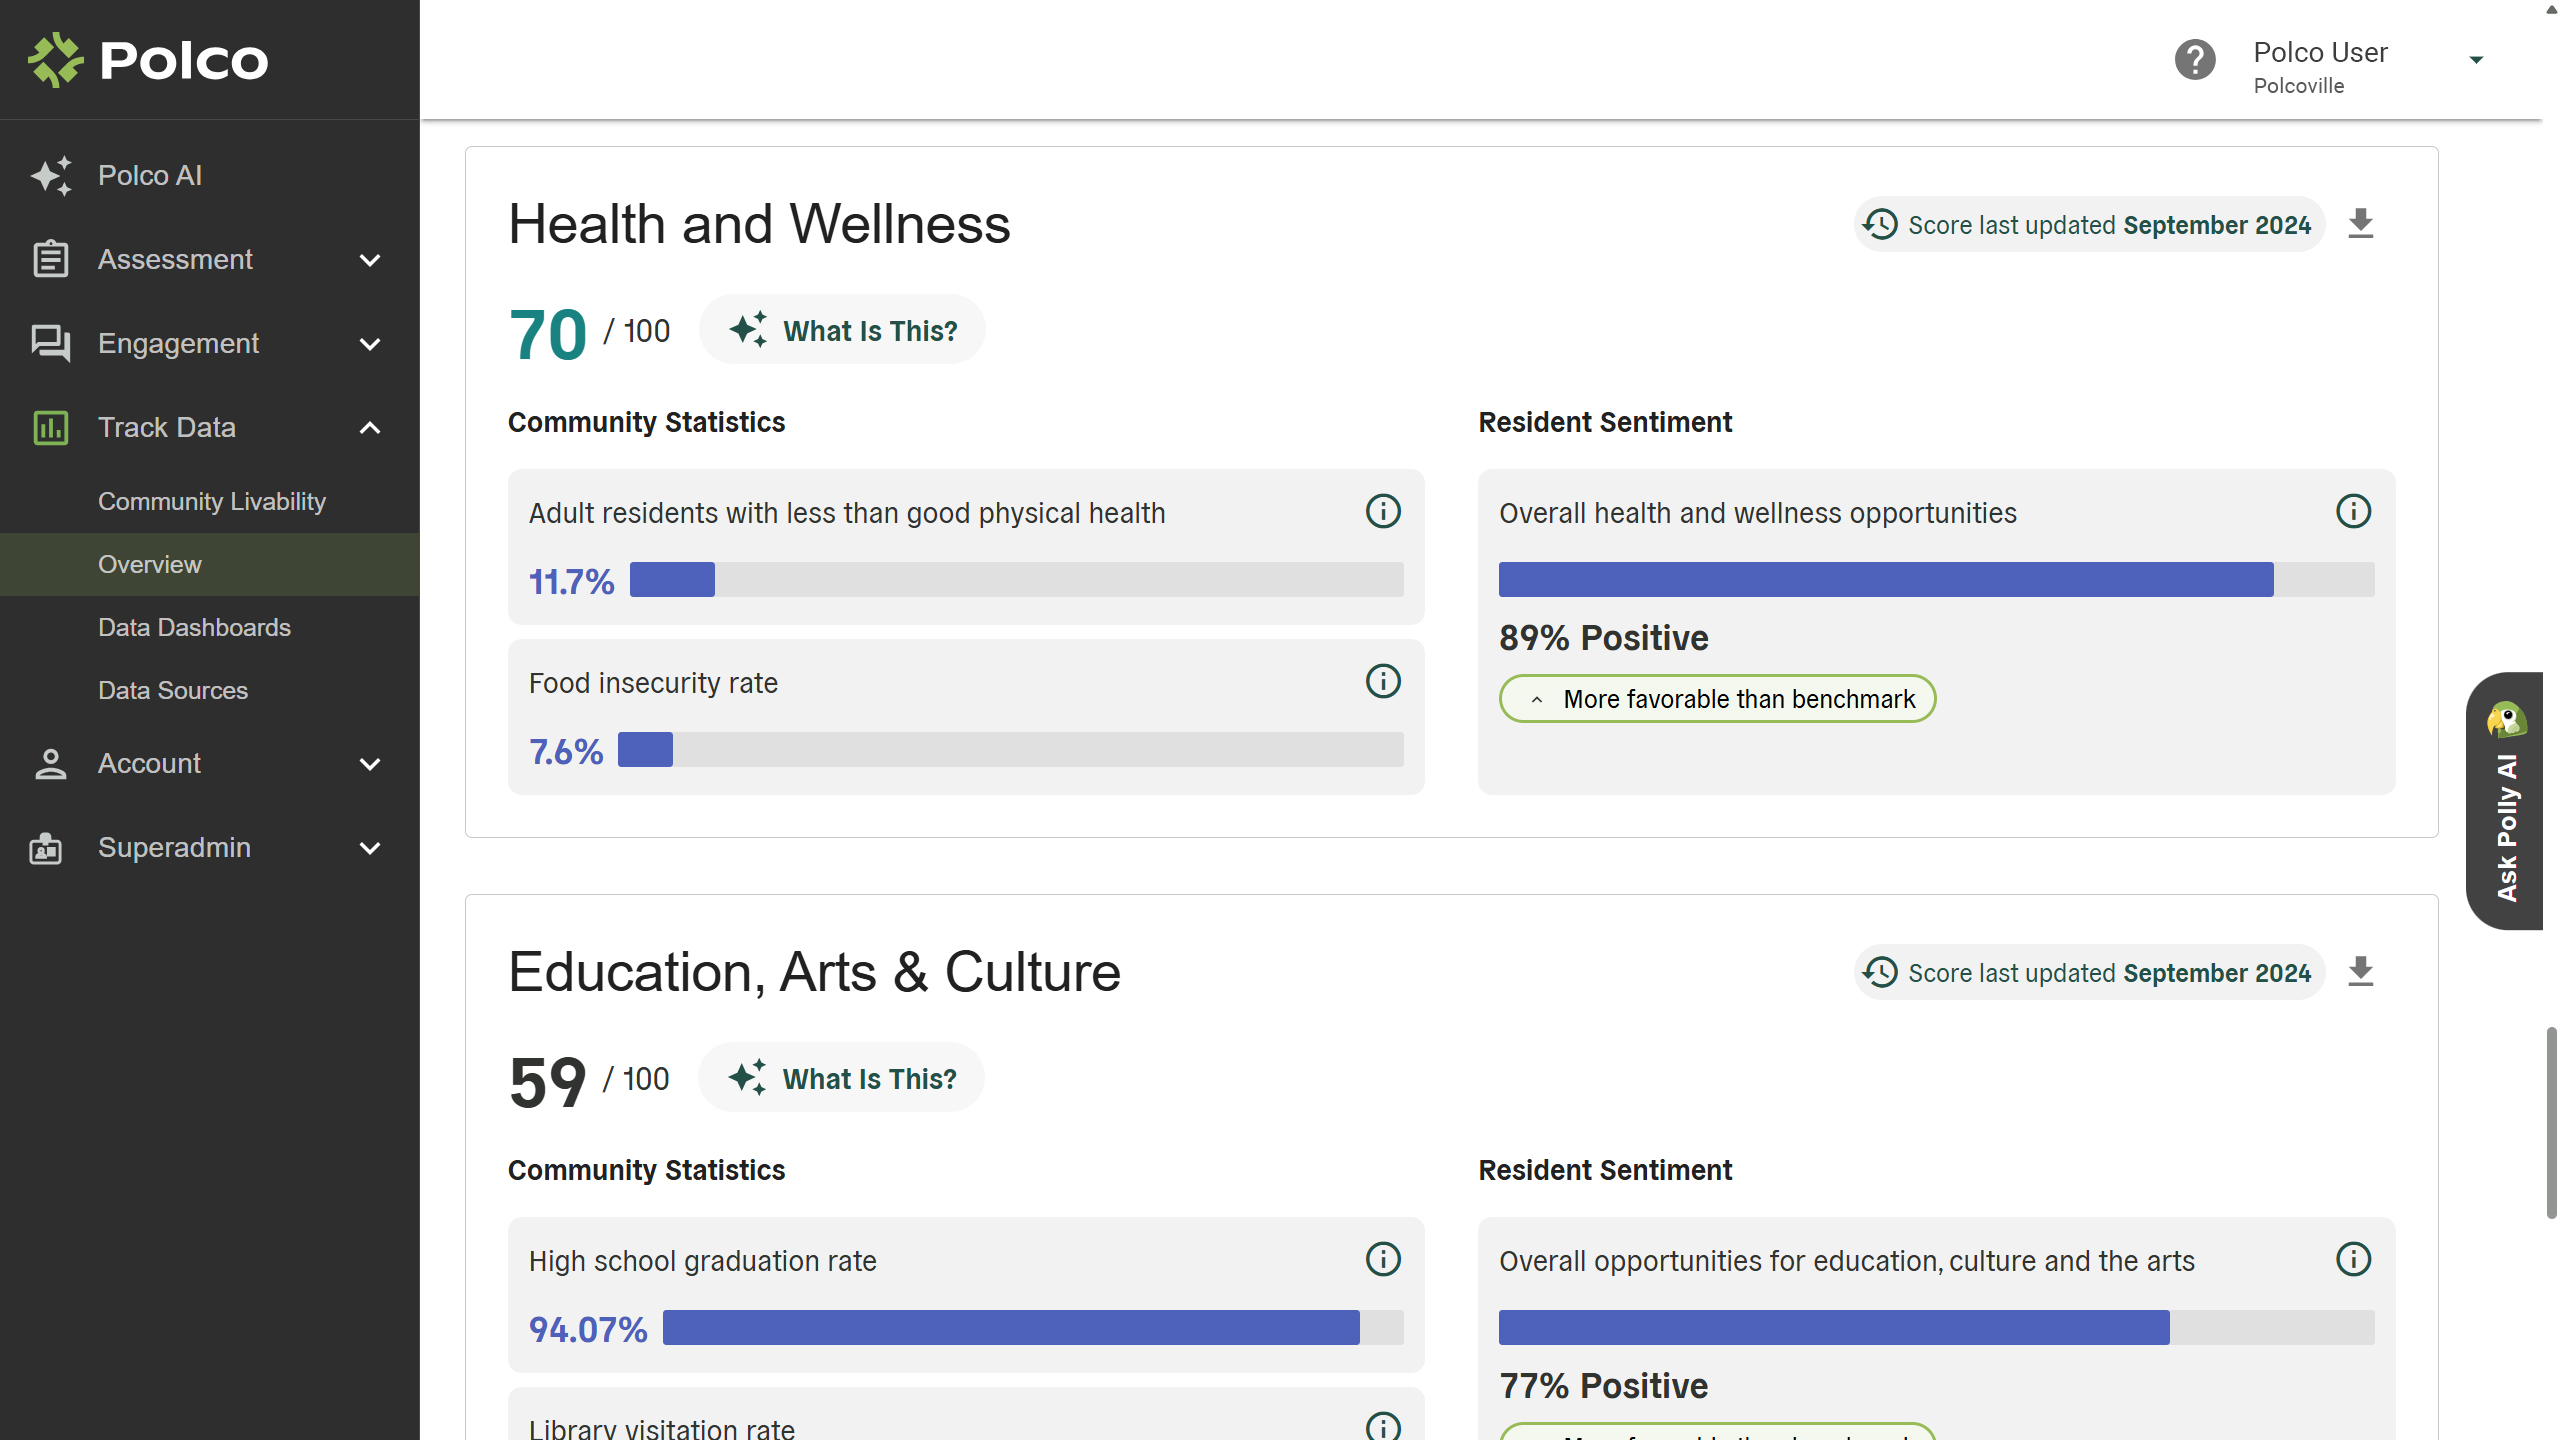Click the help question mark icon
Screen dimensions: 2560x1440
(2194, 60)
